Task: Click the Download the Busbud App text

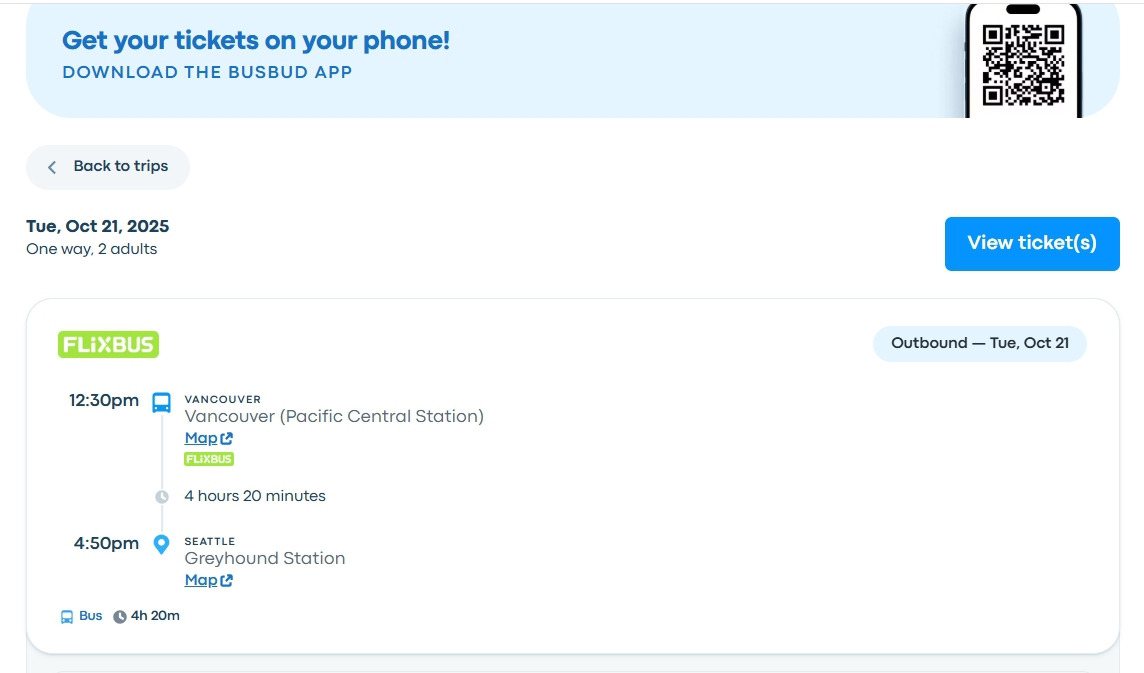Action: [x=207, y=72]
